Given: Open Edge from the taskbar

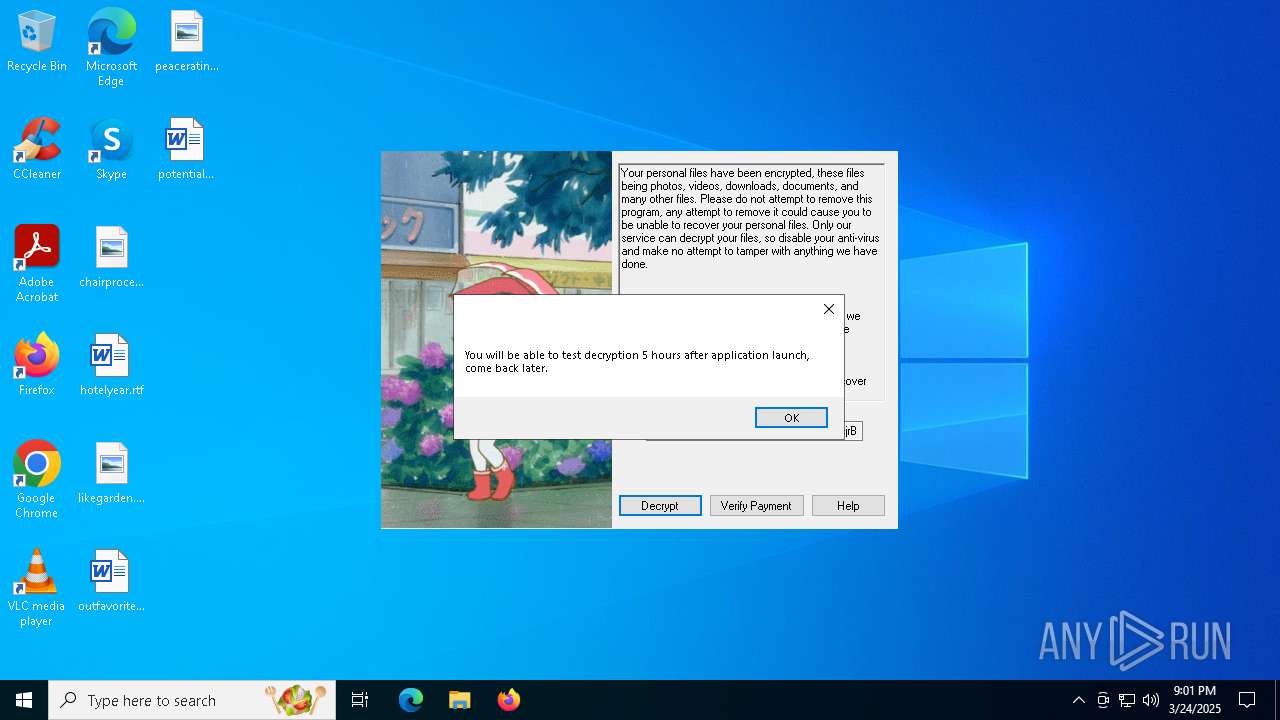Looking at the screenshot, I should pos(411,700).
